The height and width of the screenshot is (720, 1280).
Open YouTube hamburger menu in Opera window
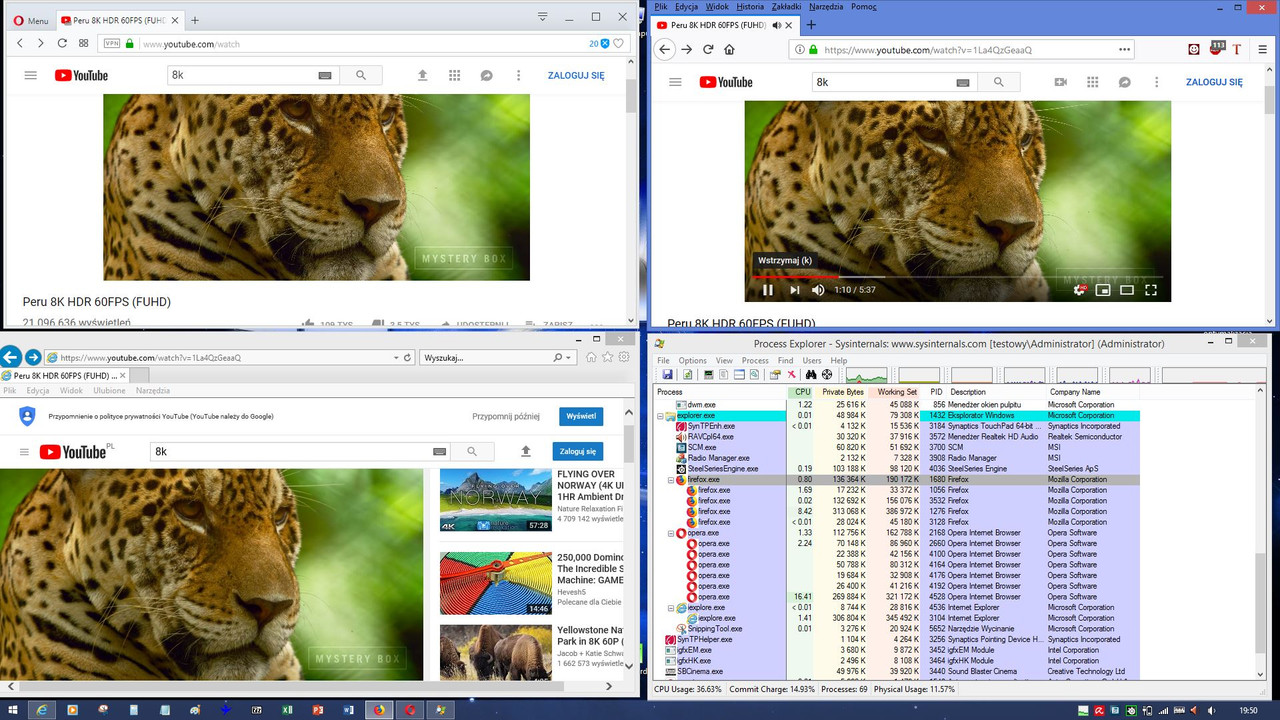[x=31, y=75]
